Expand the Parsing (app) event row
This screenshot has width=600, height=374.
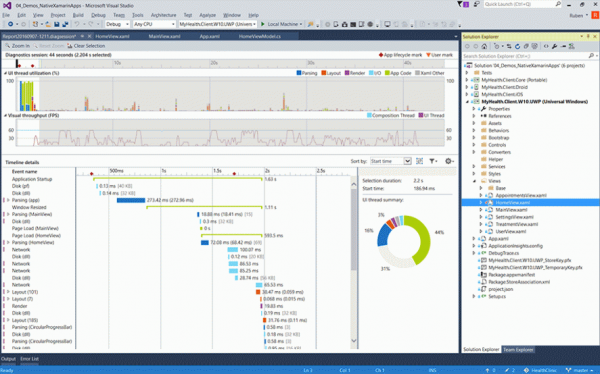click(8, 200)
